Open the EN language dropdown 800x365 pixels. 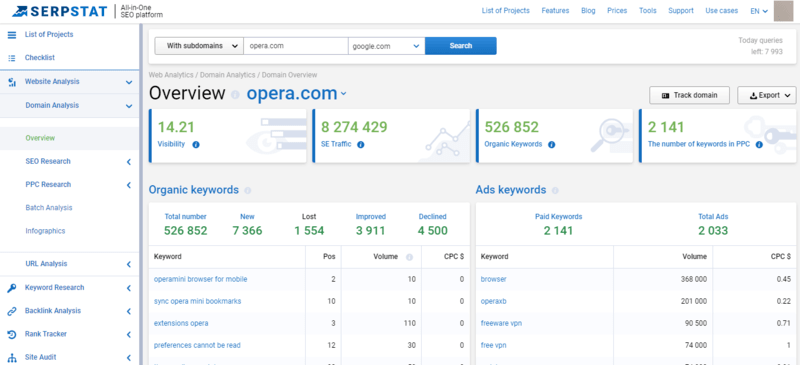pos(759,11)
